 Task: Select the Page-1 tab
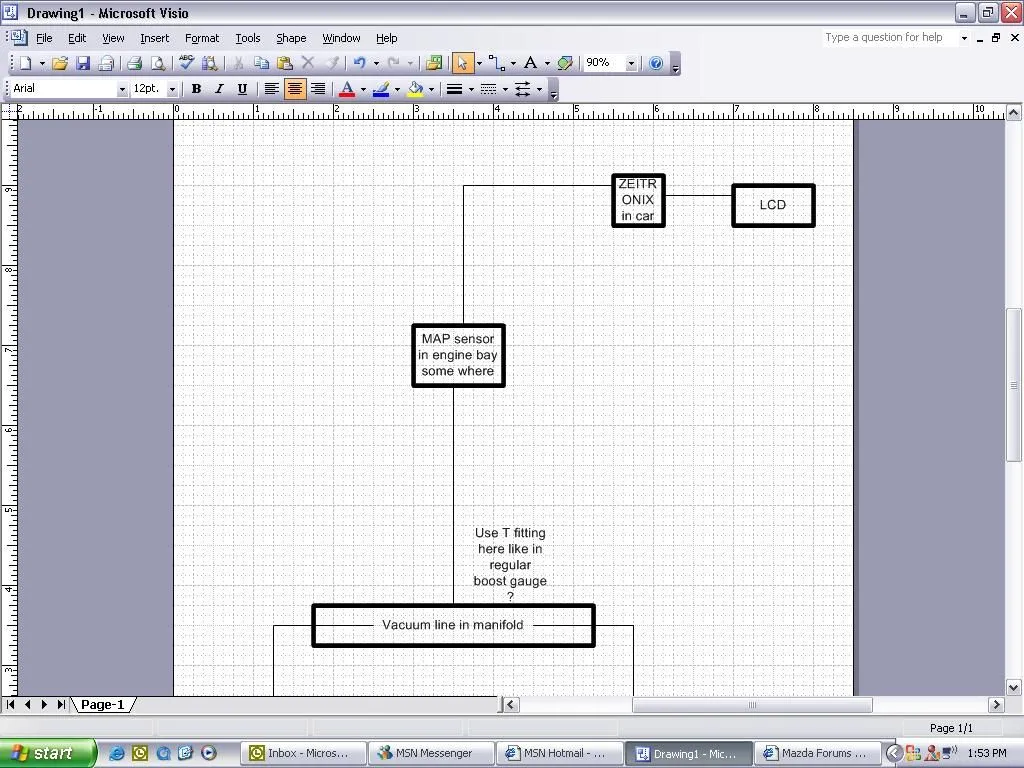[x=102, y=705]
